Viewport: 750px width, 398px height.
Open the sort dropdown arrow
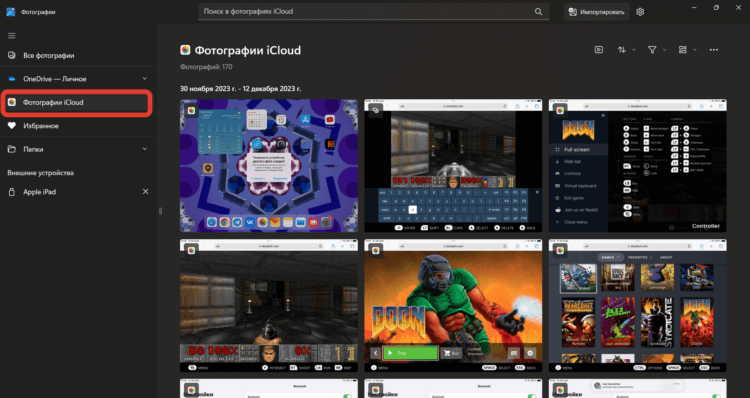[634, 50]
